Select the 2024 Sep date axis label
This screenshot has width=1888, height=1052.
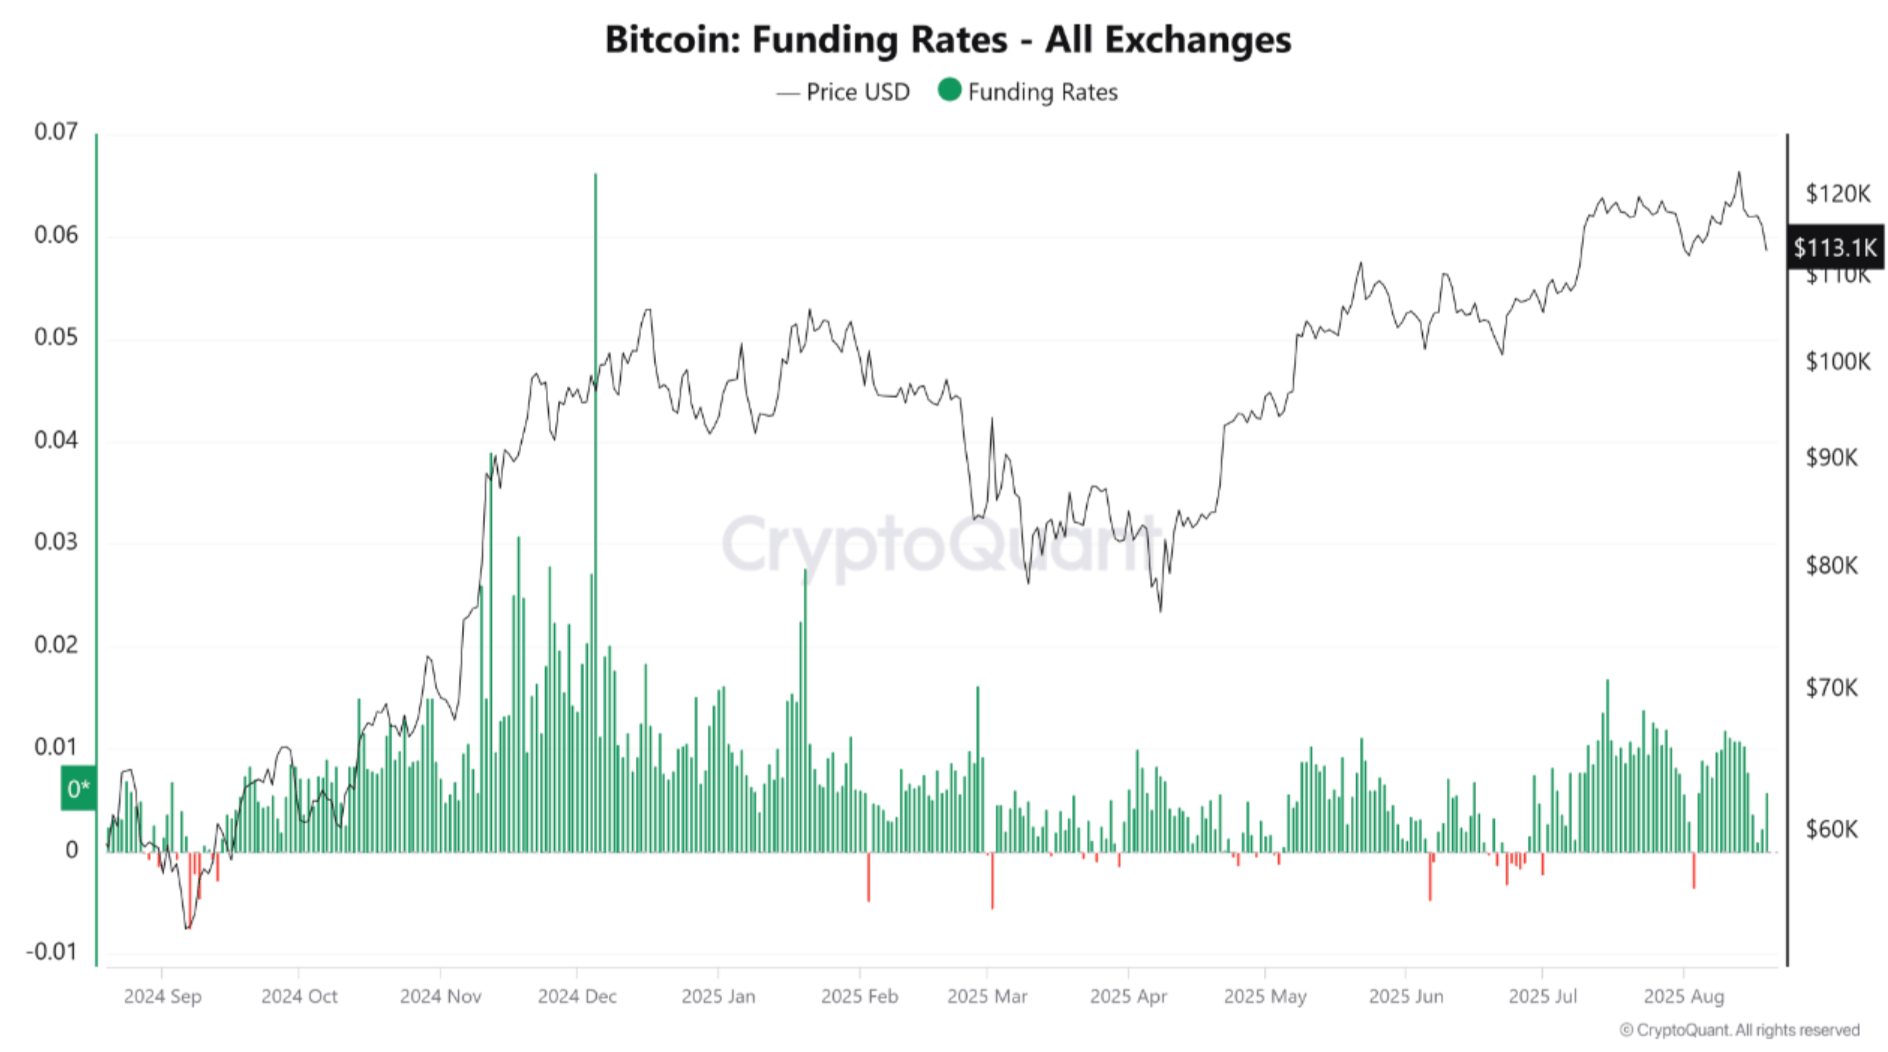[162, 996]
